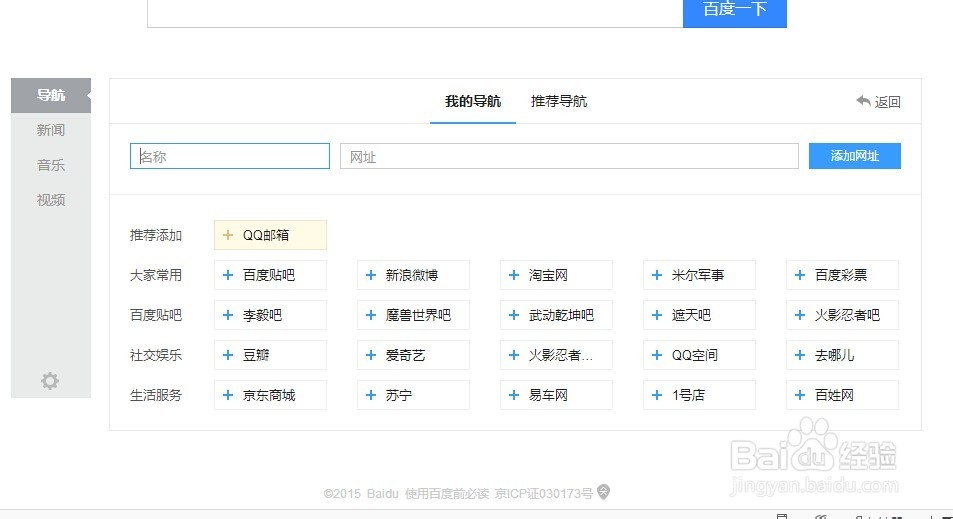Add QQ空间 by its label text

(x=695, y=356)
